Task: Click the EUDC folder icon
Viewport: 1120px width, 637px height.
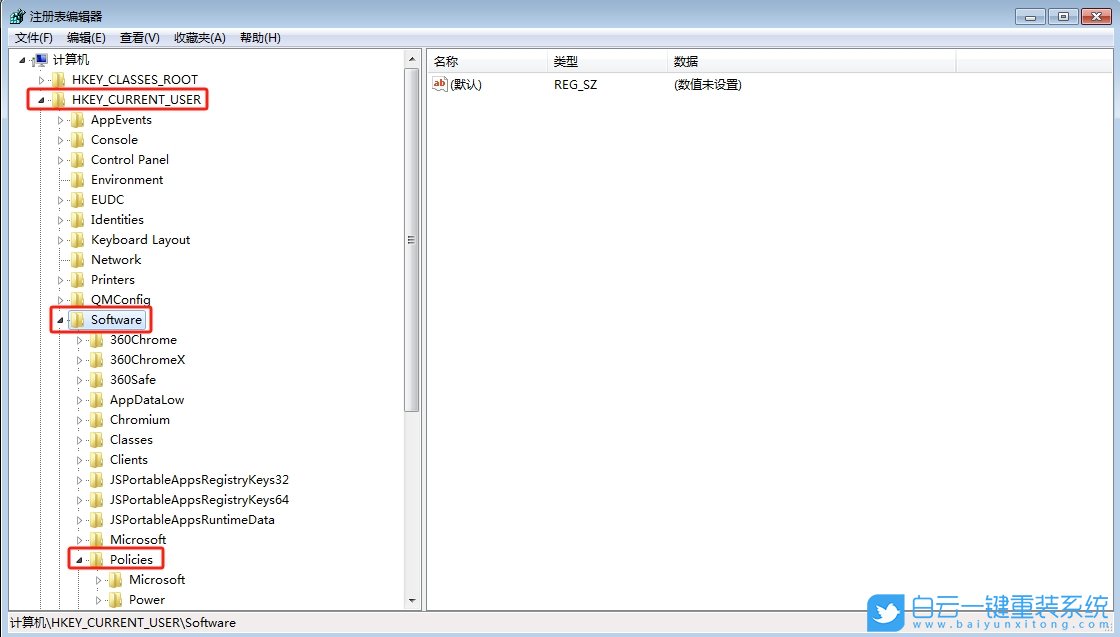Action: (x=76, y=199)
